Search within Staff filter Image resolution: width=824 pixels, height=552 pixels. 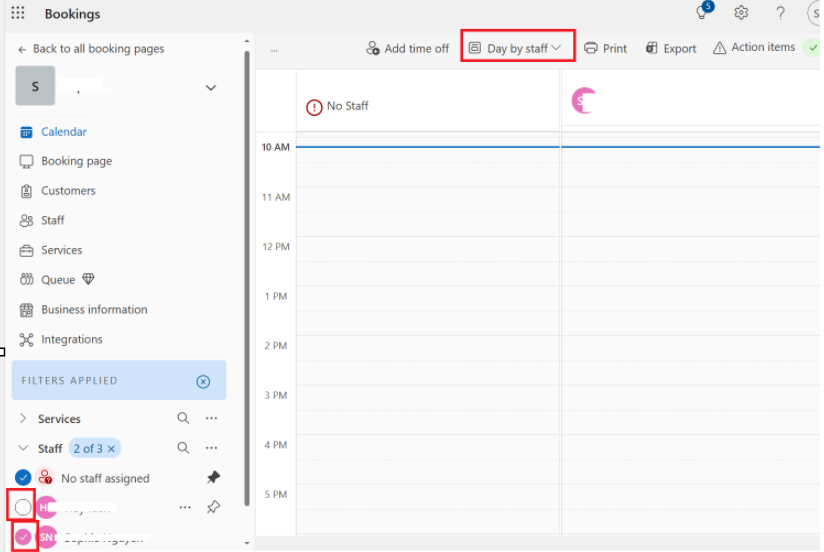point(183,447)
